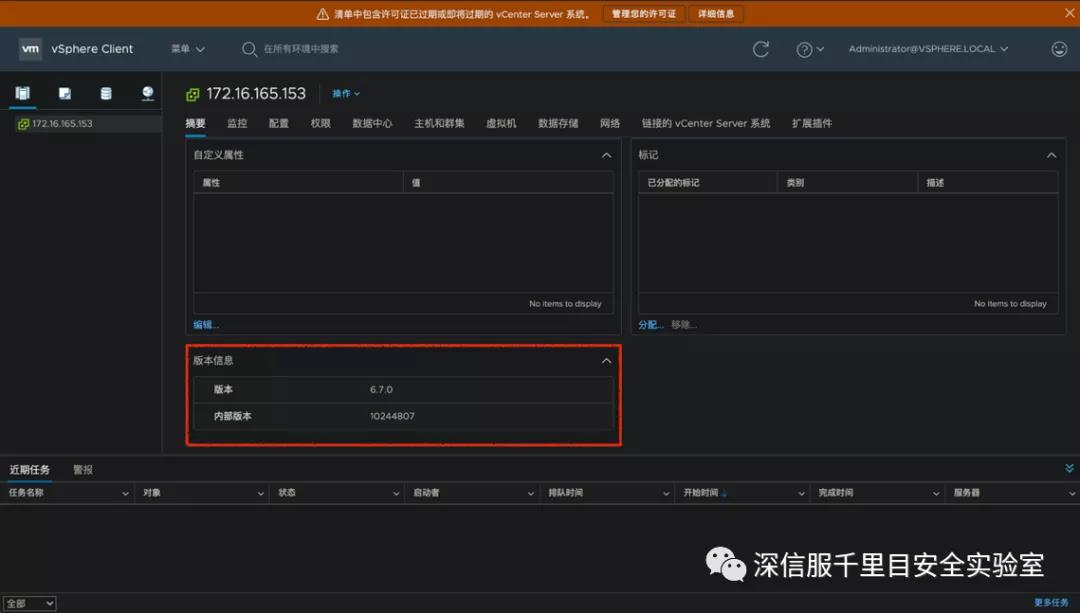Switch to the 权限 tab
1080x613 pixels.
coord(320,123)
